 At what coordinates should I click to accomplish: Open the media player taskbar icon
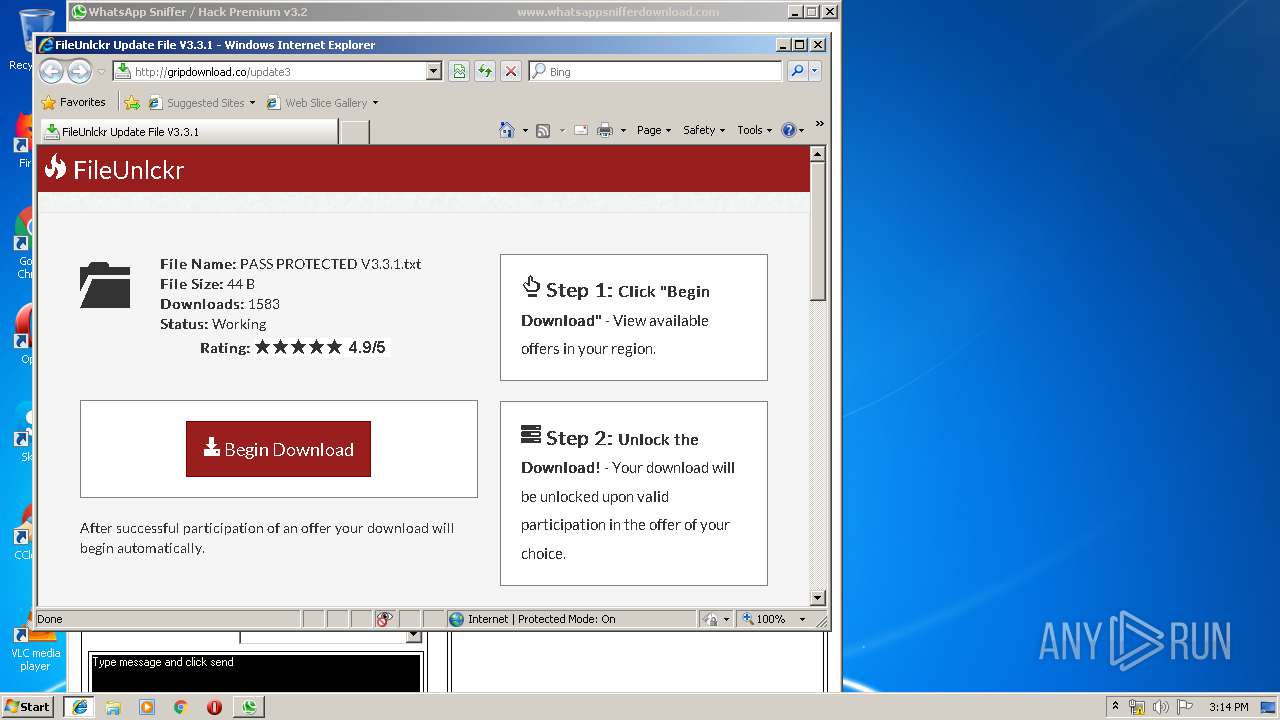(x=147, y=707)
